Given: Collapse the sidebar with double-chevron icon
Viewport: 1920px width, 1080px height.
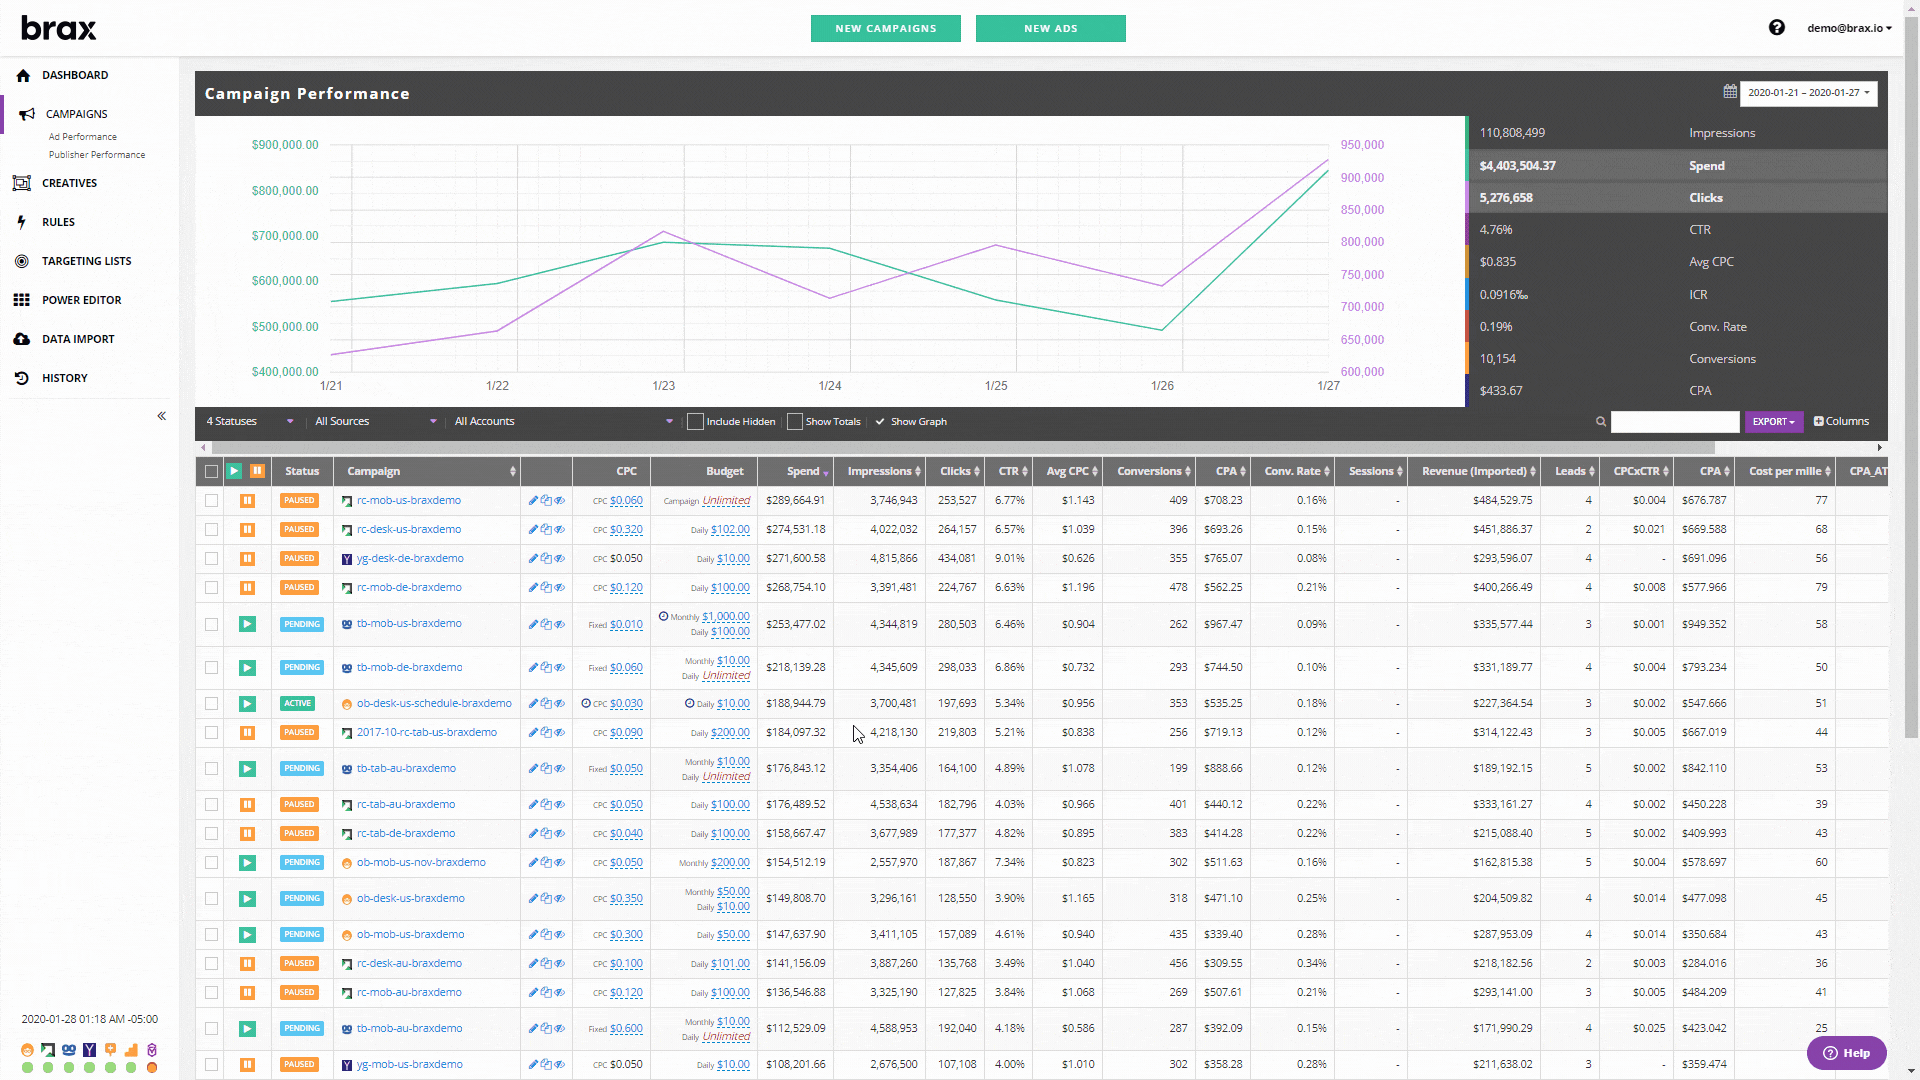Looking at the screenshot, I should (x=161, y=416).
